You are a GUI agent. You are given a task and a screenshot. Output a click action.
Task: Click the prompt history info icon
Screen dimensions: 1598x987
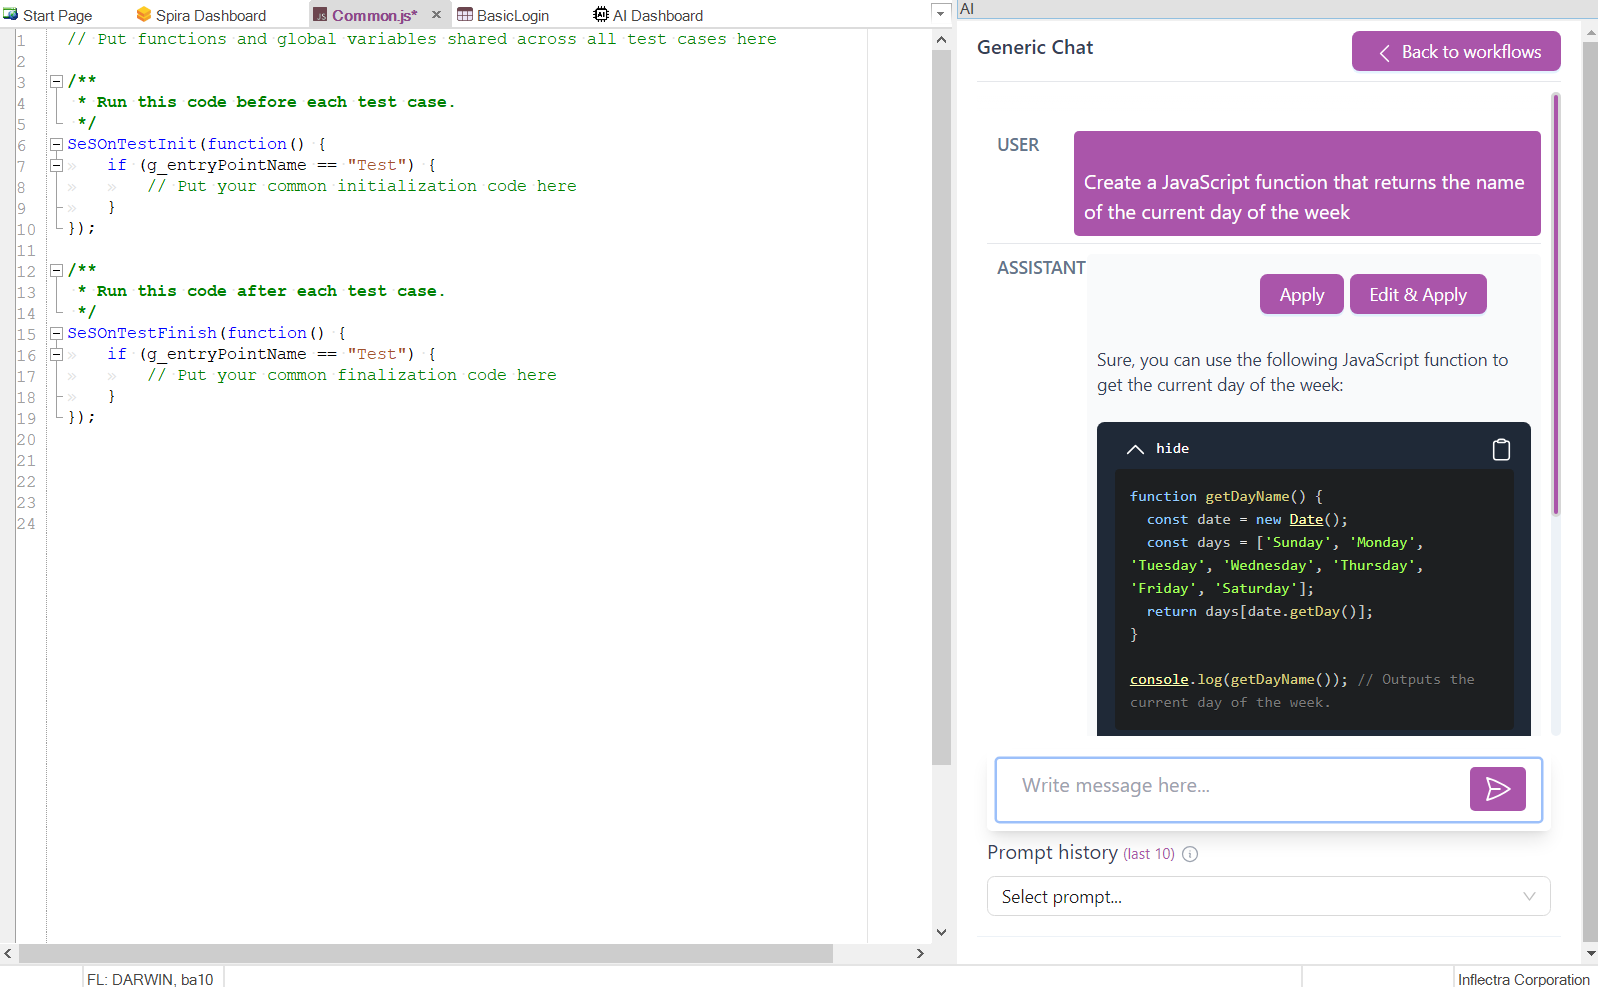click(x=1190, y=854)
